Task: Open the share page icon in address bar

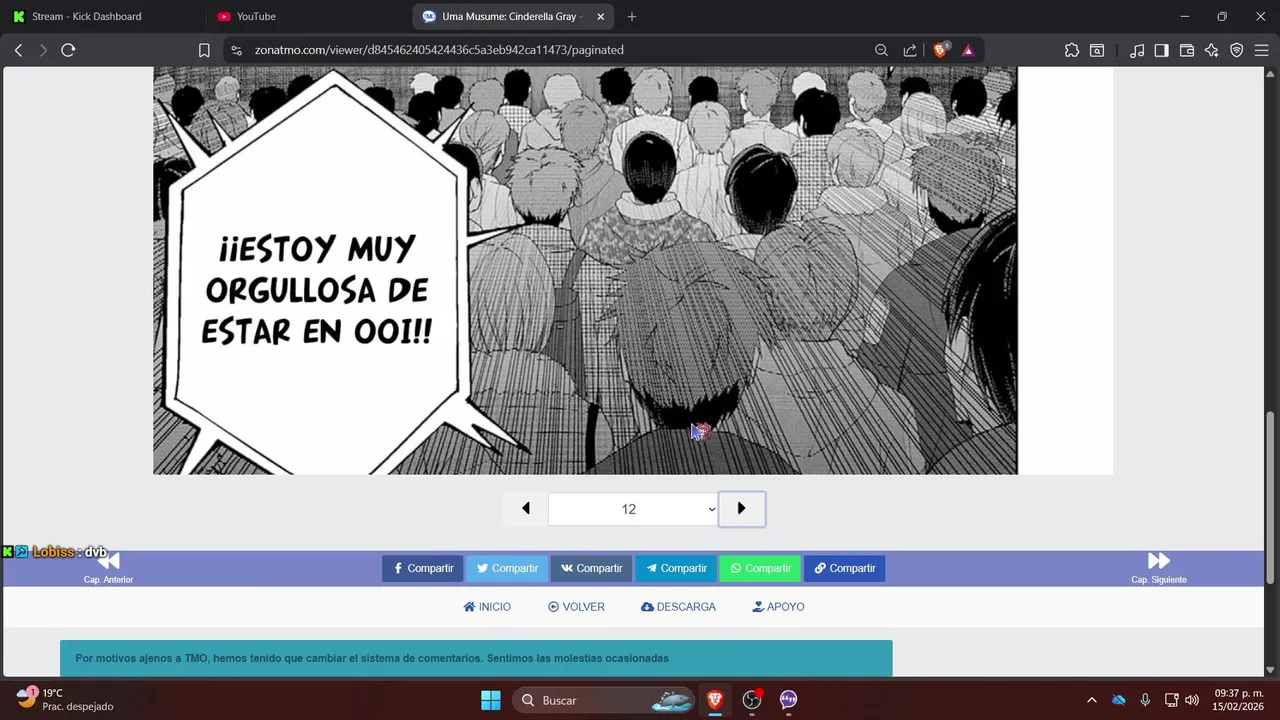Action: [x=910, y=50]
